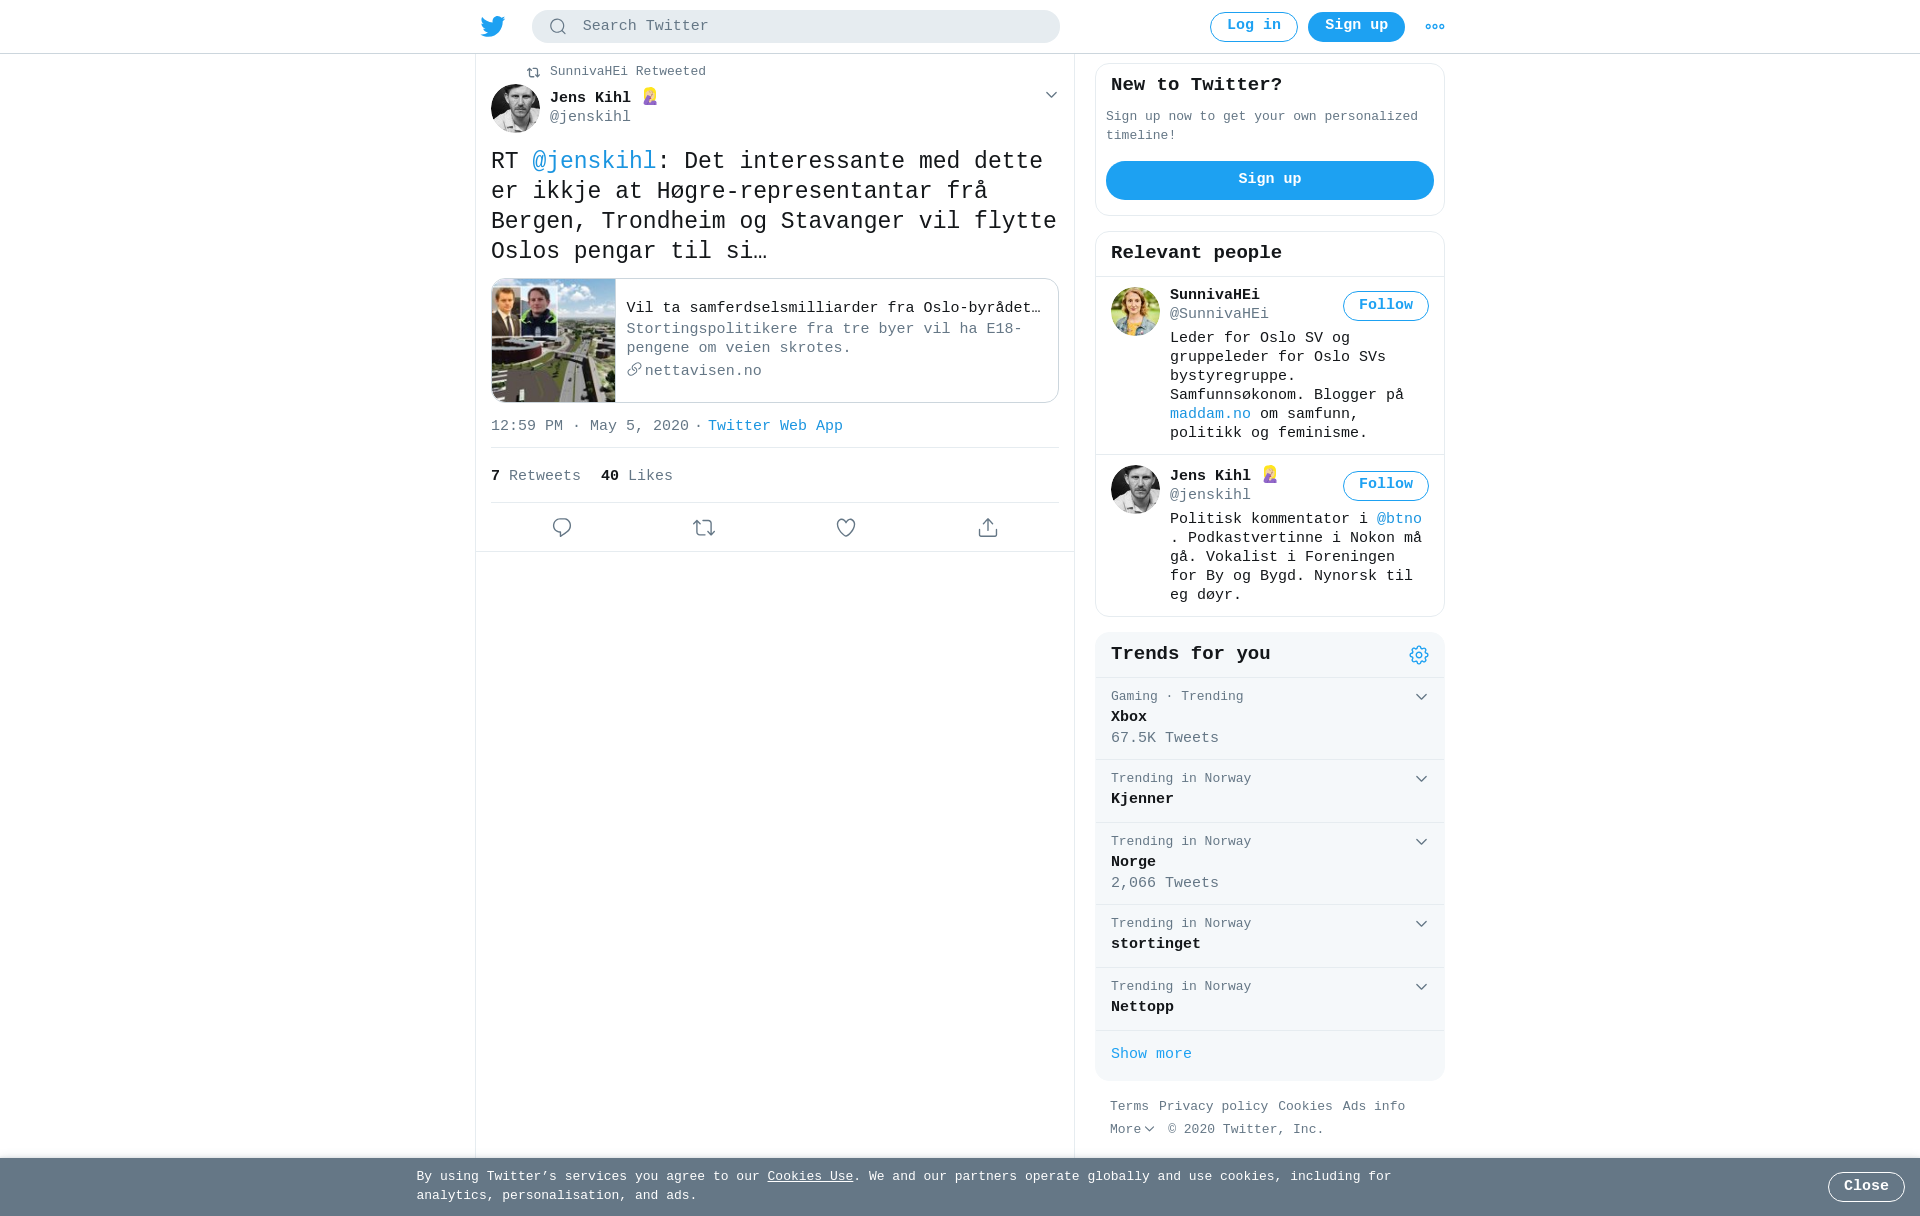Image resolution: width=1920 pixels, height=1216 pixels.
Task: Open the three-dot more menu in header
Action: tap(1435, 27)
